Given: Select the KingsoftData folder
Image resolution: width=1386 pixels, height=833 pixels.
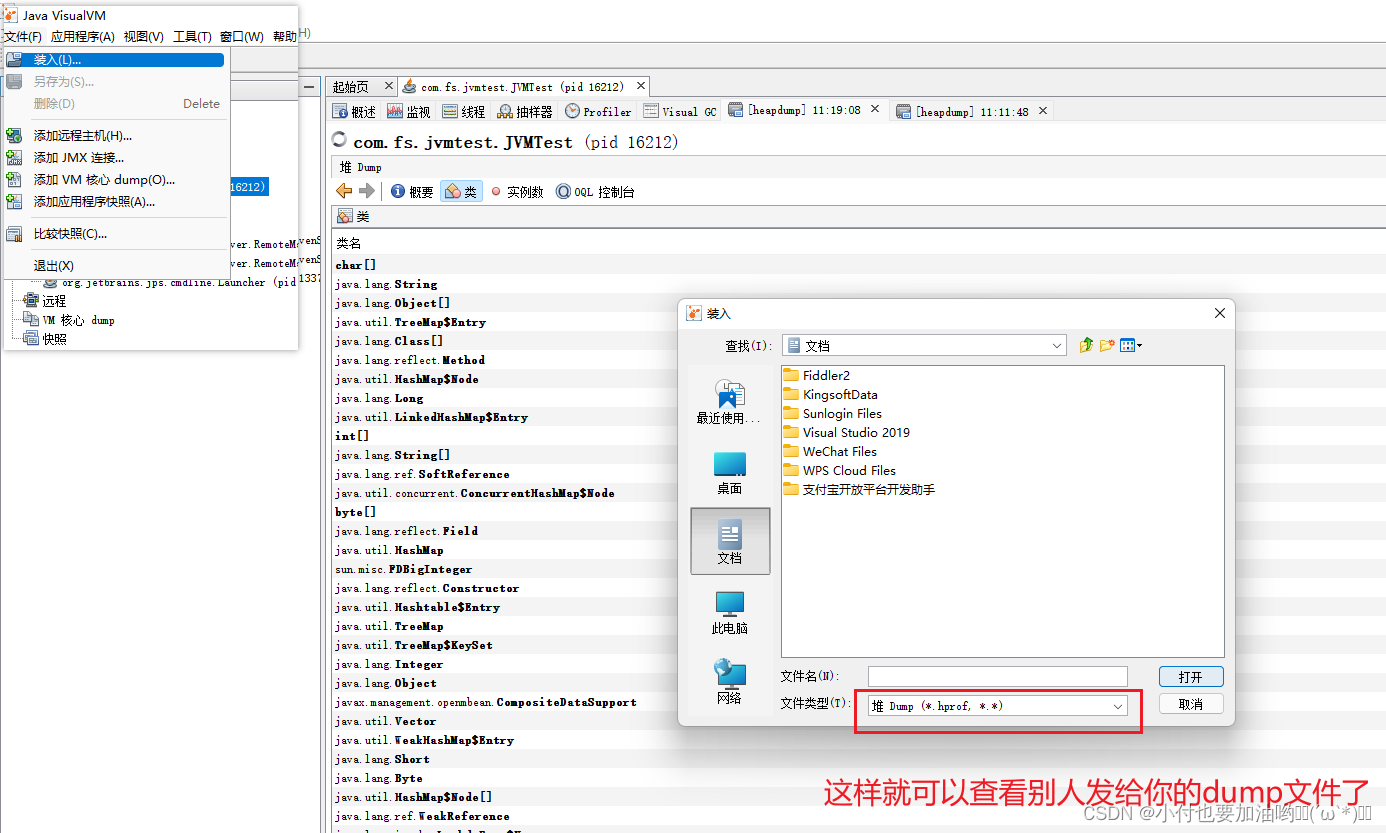Looking at the screenshot, I should point(830,395).
